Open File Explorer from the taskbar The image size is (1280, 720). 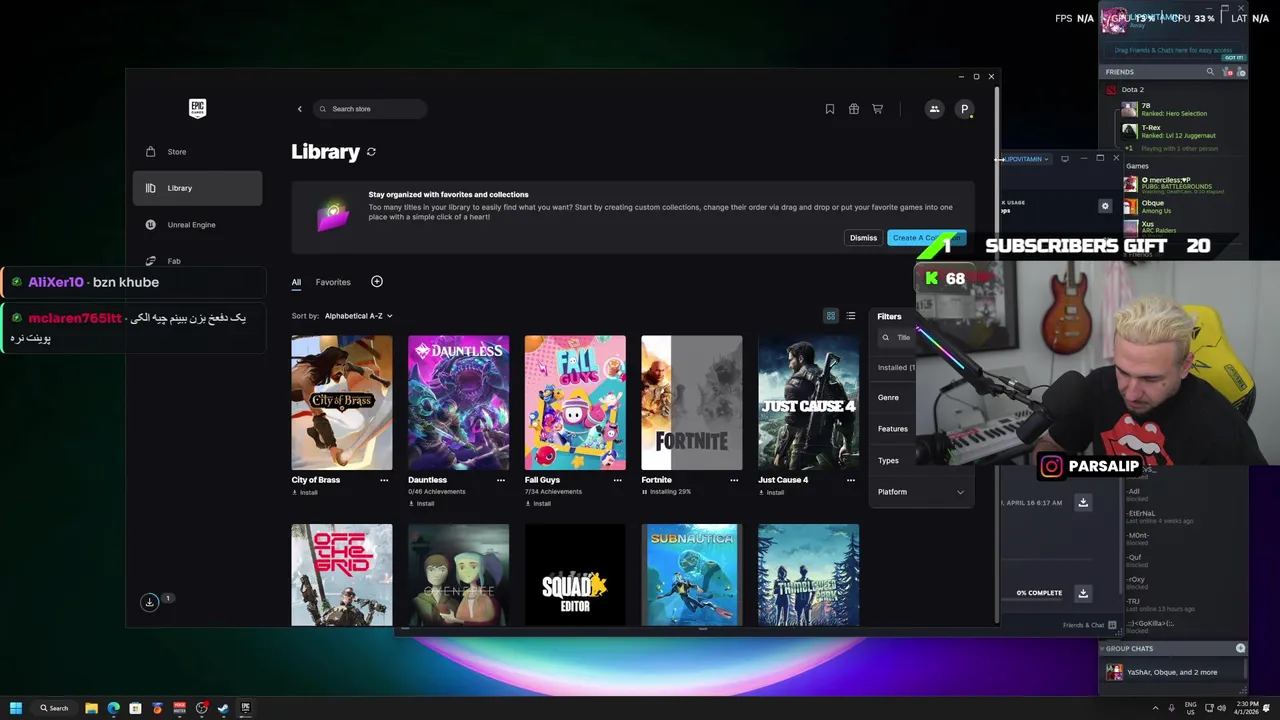coord(91,708)
